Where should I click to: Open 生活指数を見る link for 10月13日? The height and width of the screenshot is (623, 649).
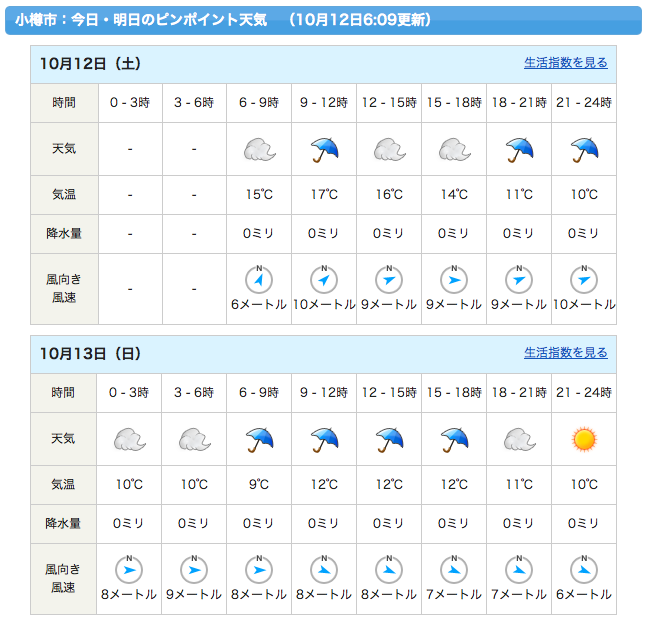(x=565, y=353)
